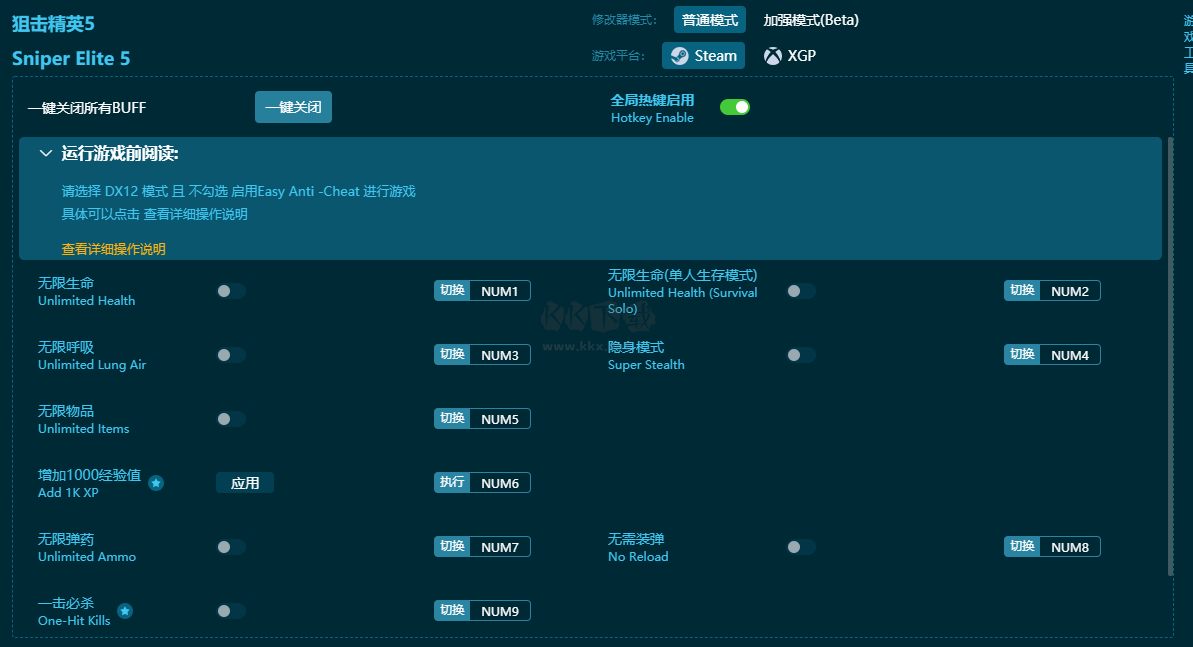
Task: Enable the Unlimited Items toggle
Action: coord(231,419)
